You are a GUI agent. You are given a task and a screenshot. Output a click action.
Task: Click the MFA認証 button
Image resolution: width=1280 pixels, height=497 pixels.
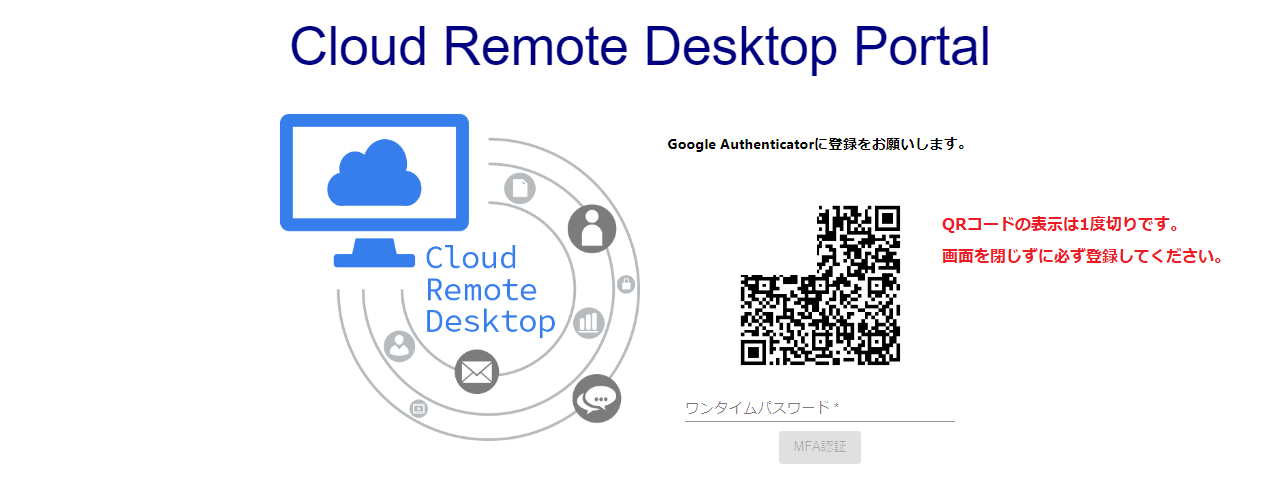[x=820, y=447]
